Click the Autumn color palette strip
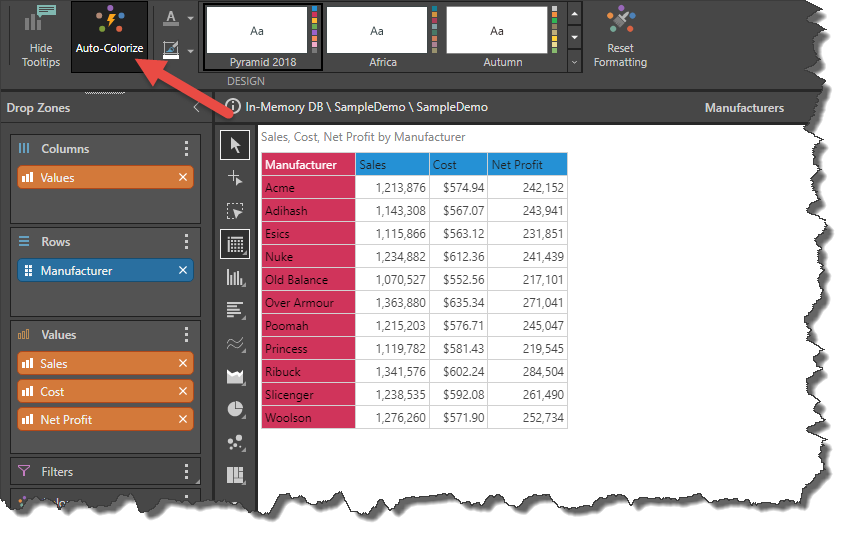Viewport: 849px width, 535px height. tap(554, 30)
